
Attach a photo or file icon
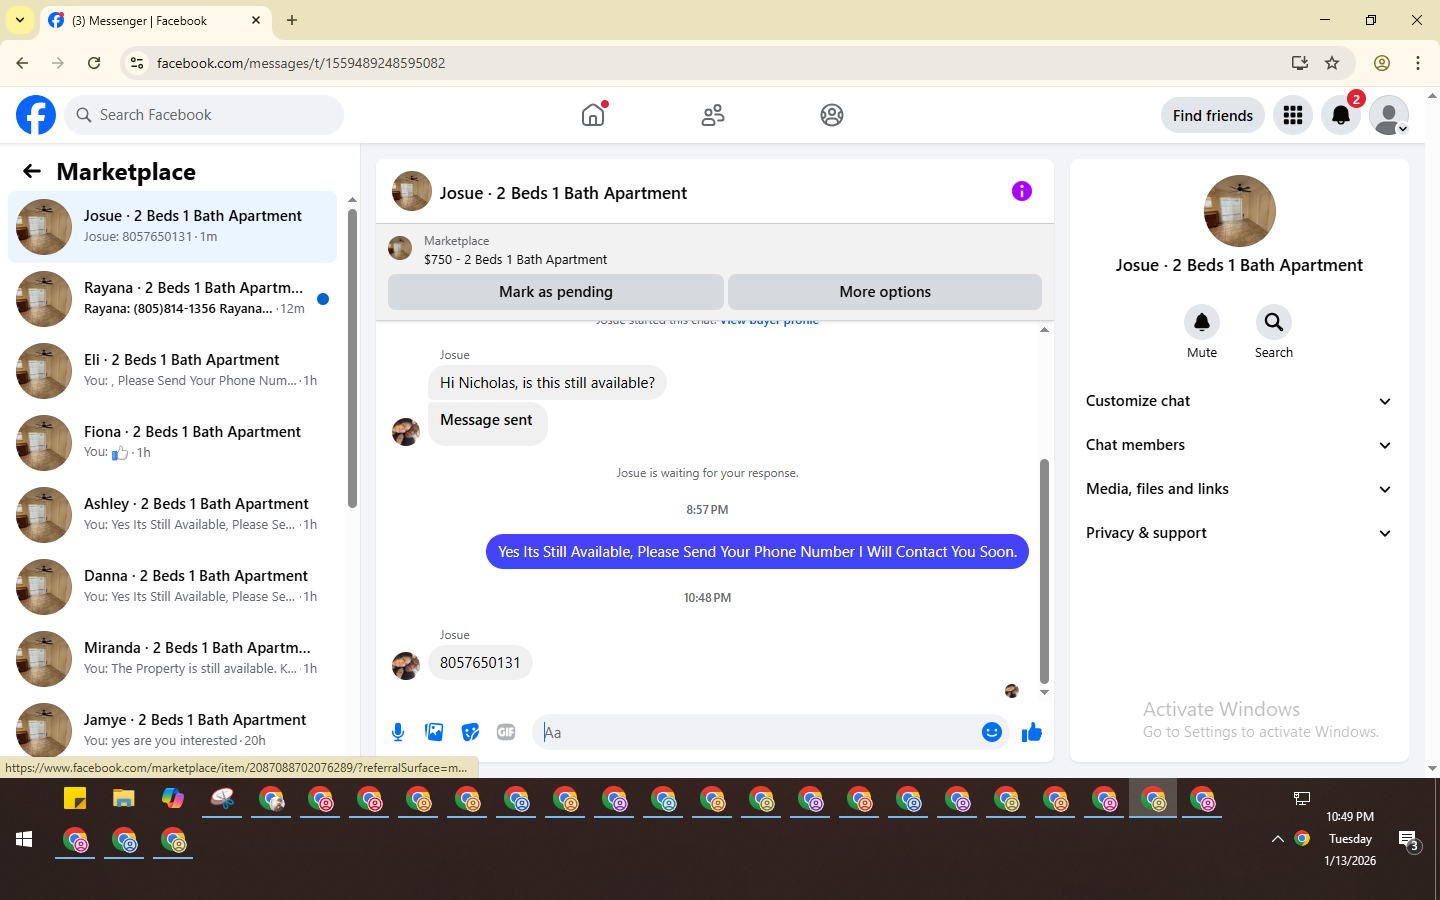(x=434, y=732)
